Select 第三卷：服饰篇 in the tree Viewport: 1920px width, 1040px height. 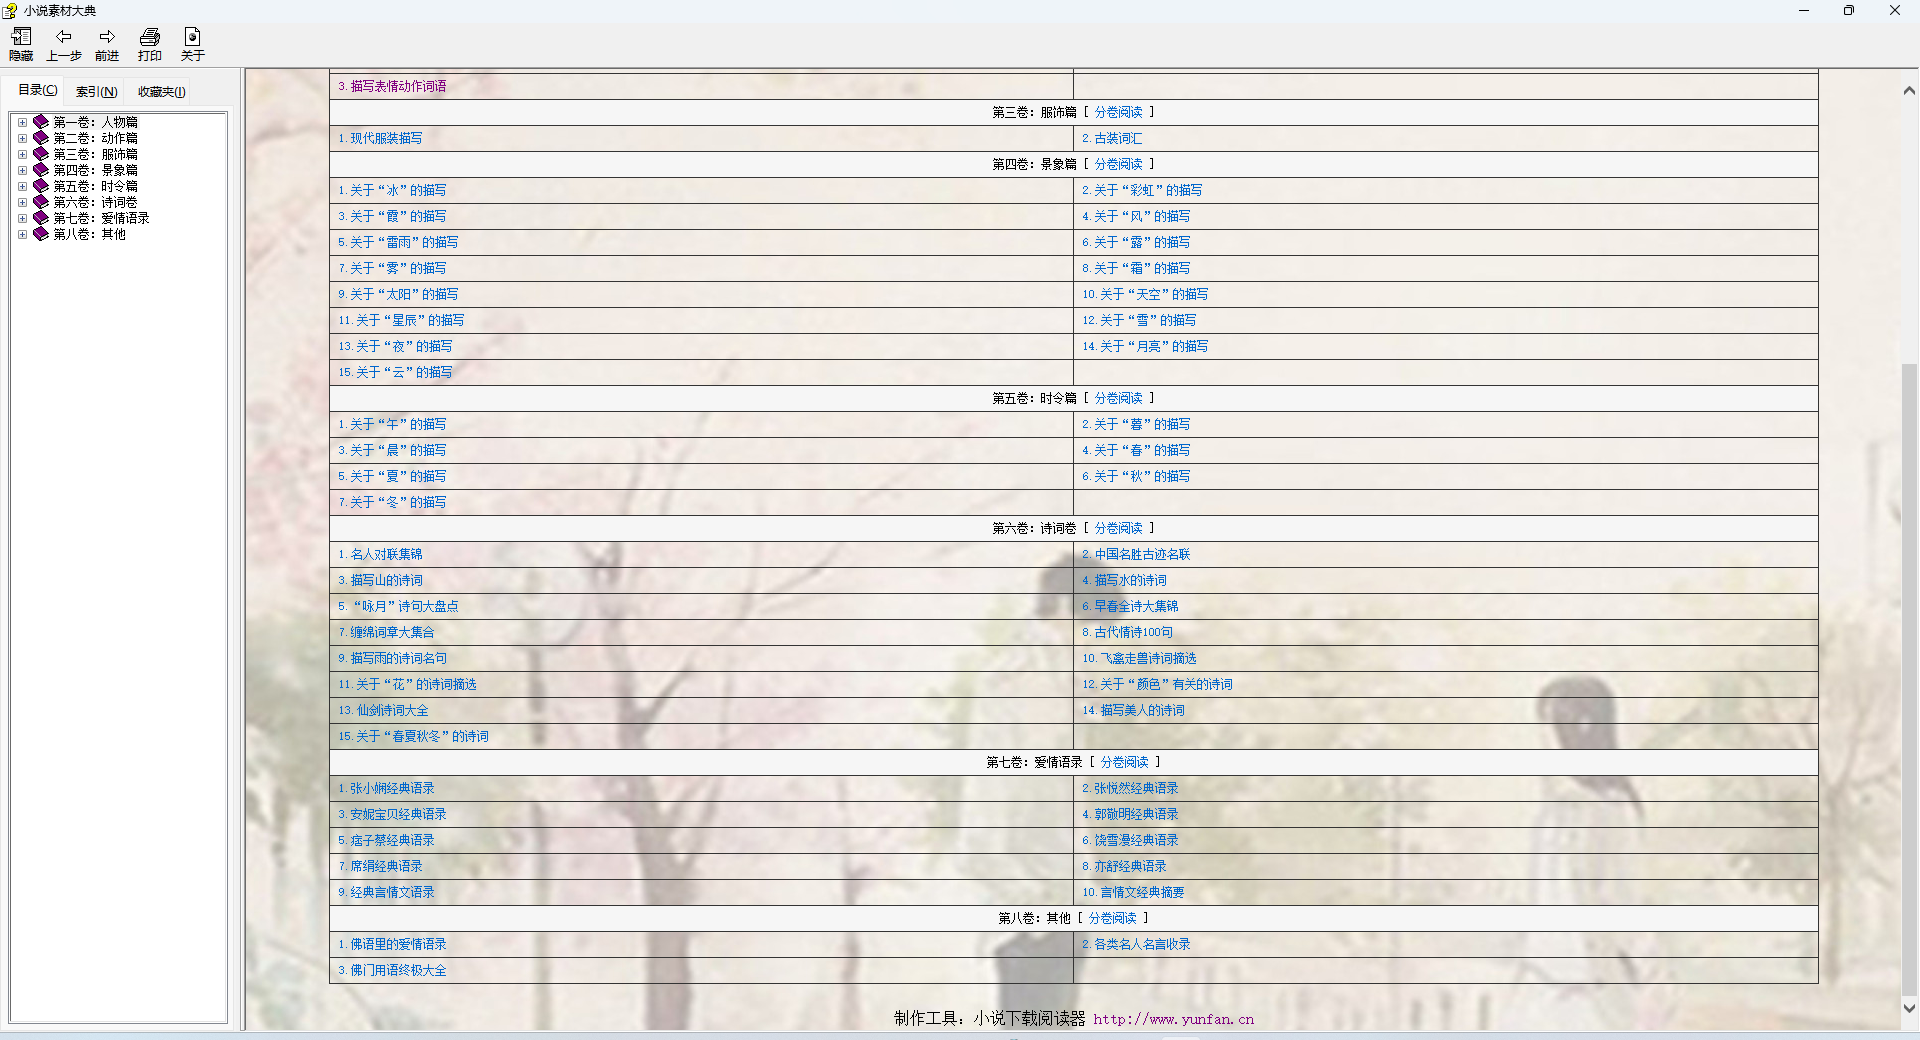click(95, 154)
